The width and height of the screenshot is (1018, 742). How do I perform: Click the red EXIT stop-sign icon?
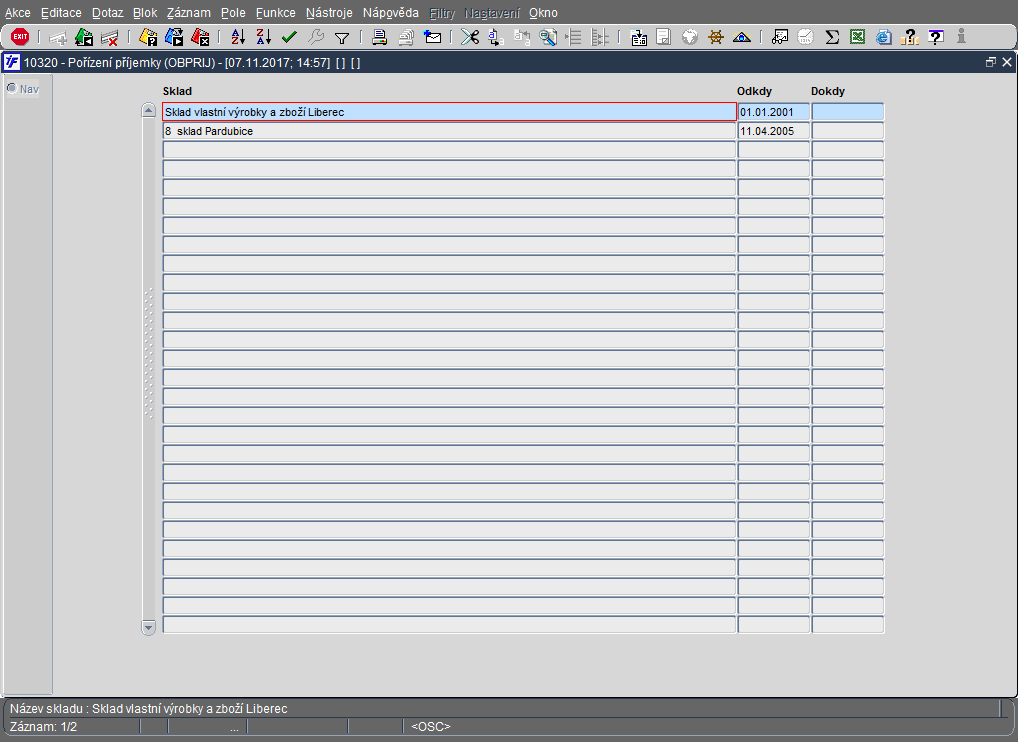[x=20, y=37]
